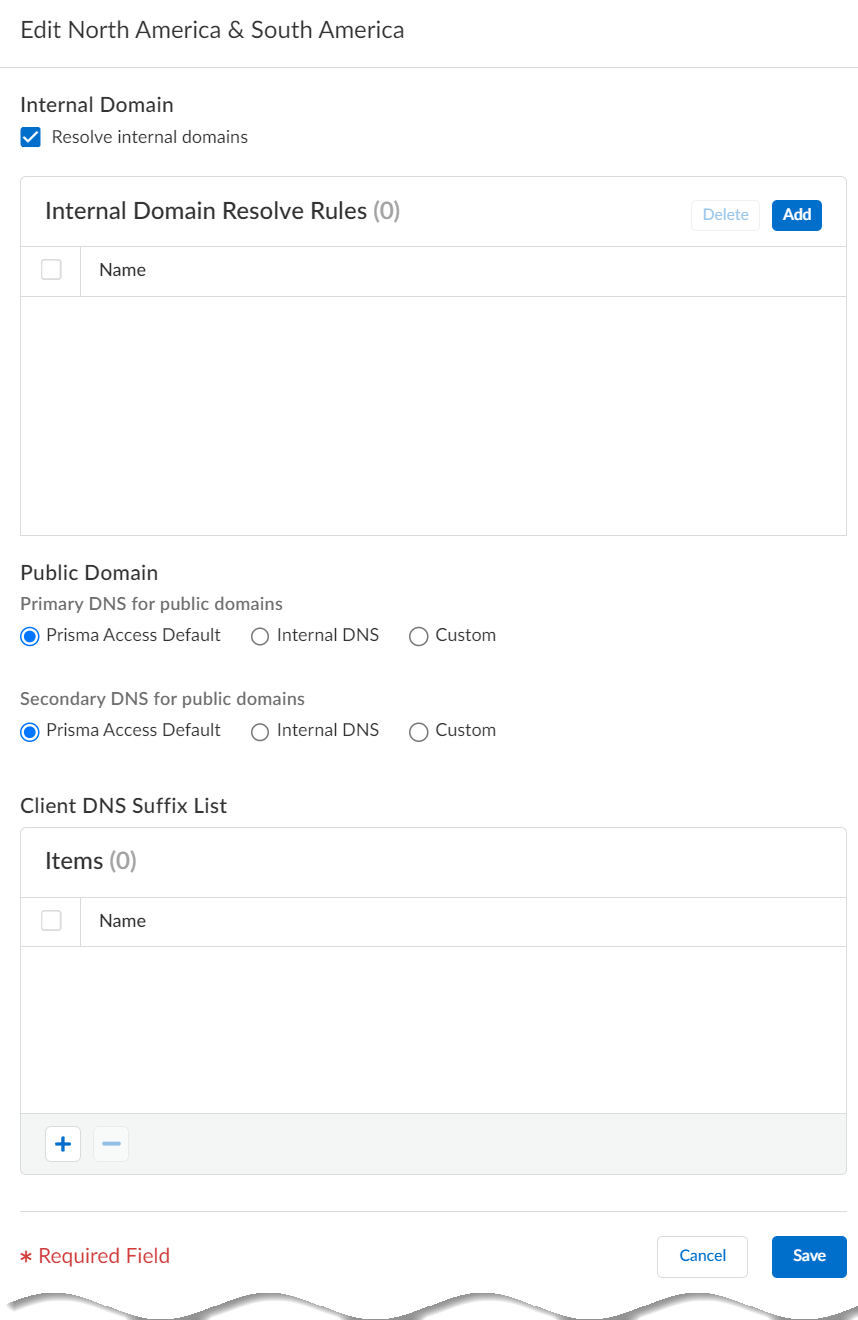Viewport: 858px width, 1320px height.
Task: Click the Resolve internal domains label text
Action: [x=150, y=137]
